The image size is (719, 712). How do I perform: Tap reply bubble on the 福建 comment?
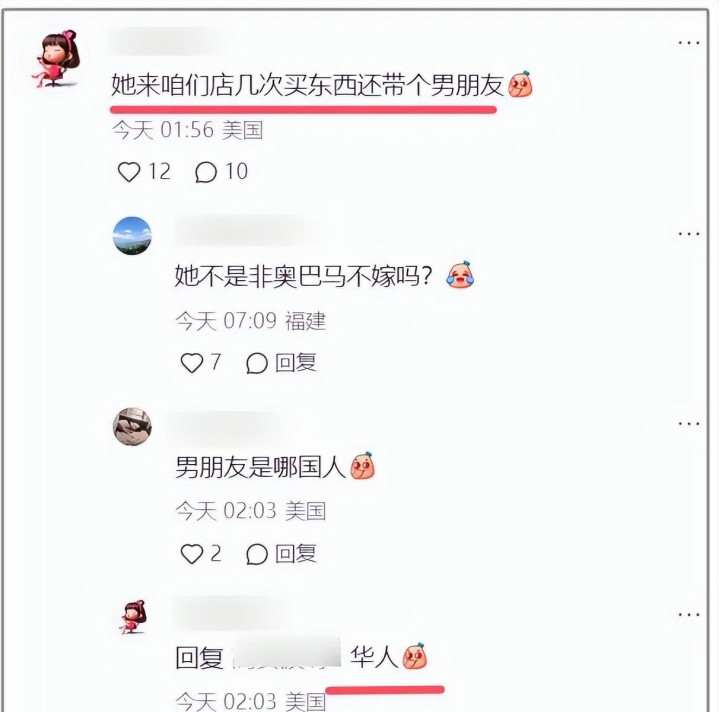(x=257, y=363)
